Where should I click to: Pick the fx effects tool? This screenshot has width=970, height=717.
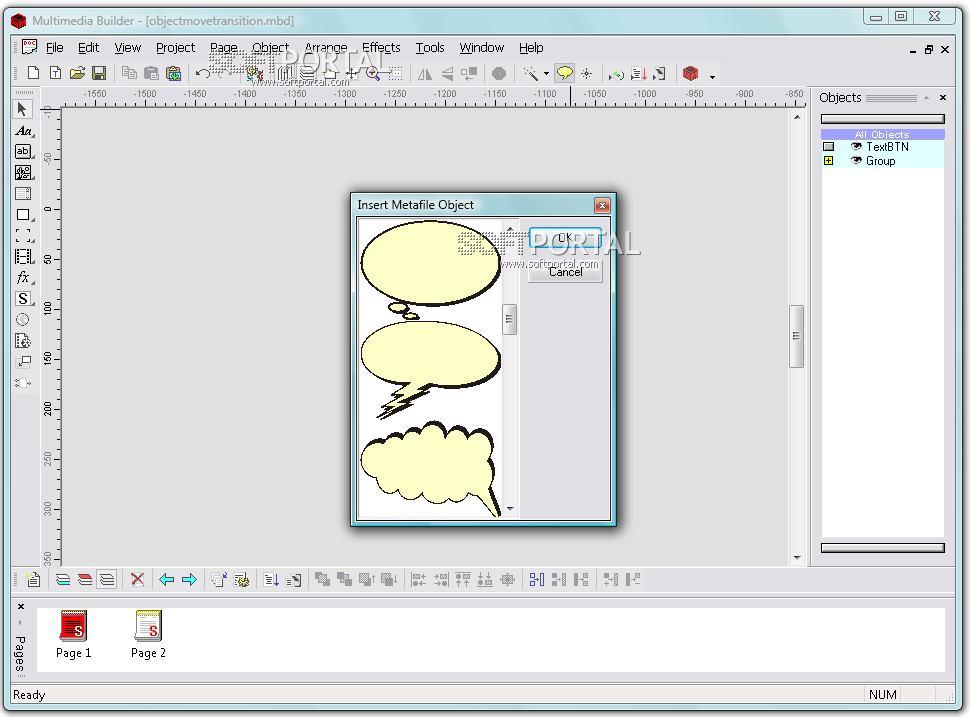click(x=23, y=278)
